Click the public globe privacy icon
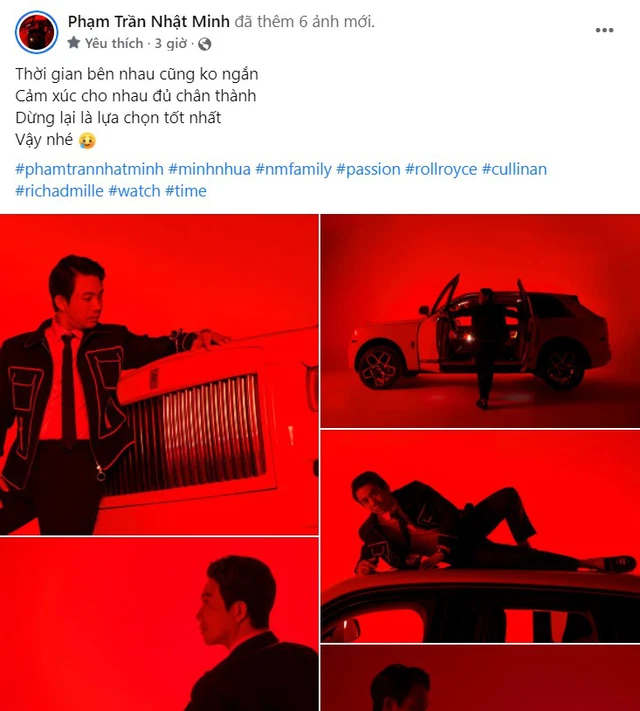Image resolution: width=640 pixels, height=711 pixels. [205, 44]
